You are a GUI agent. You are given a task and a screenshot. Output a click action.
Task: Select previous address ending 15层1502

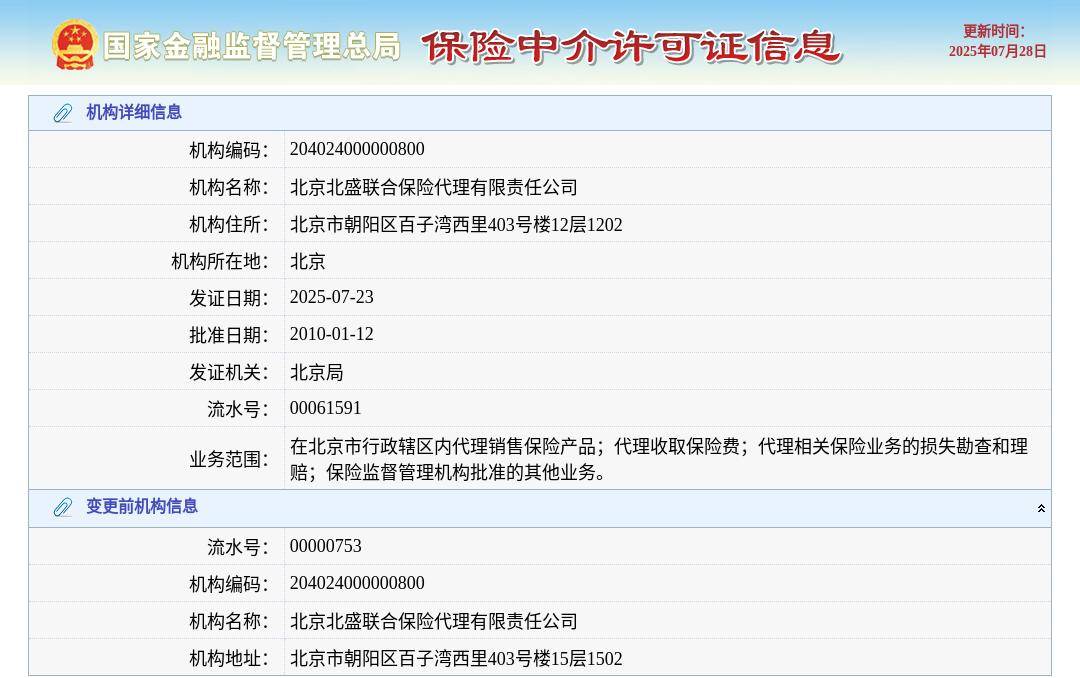coord(456,659)
